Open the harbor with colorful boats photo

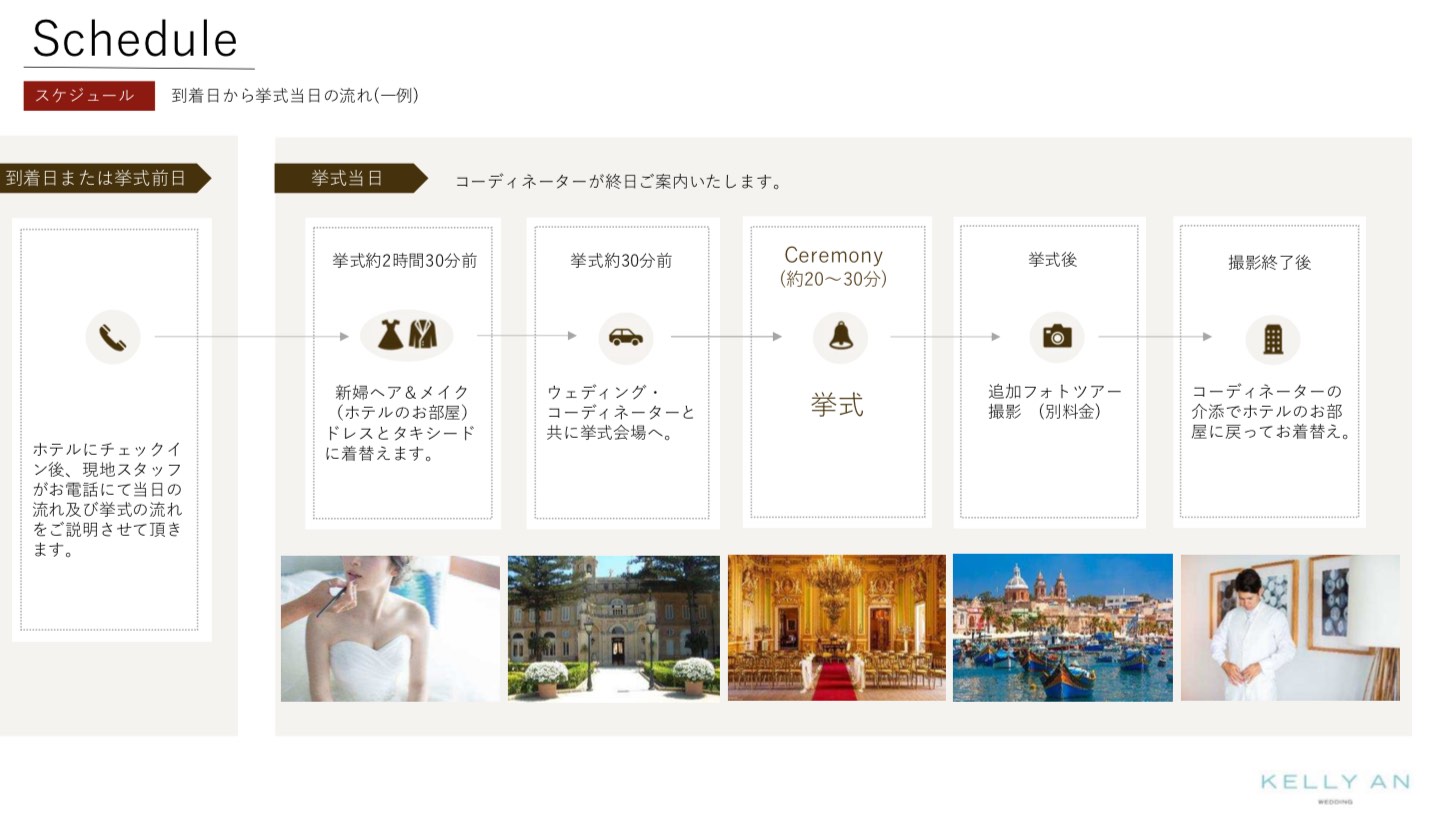(1062, 627)
